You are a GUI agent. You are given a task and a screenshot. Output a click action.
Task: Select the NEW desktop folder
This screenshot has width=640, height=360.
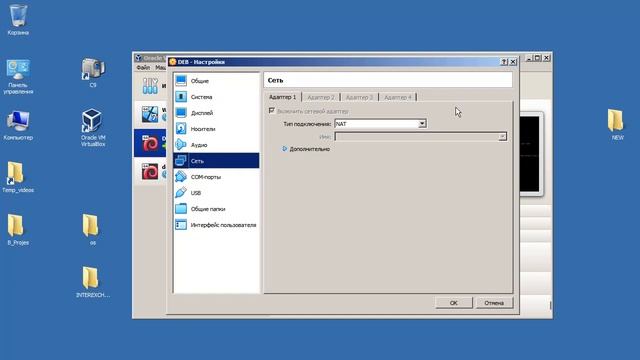pyautogui.click(x=616, y=124)
